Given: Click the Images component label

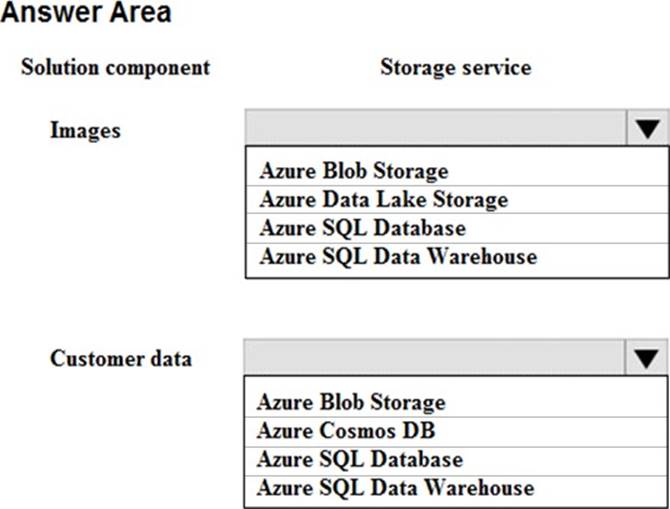Looking at the screenshot, I should tap(85, 130).
